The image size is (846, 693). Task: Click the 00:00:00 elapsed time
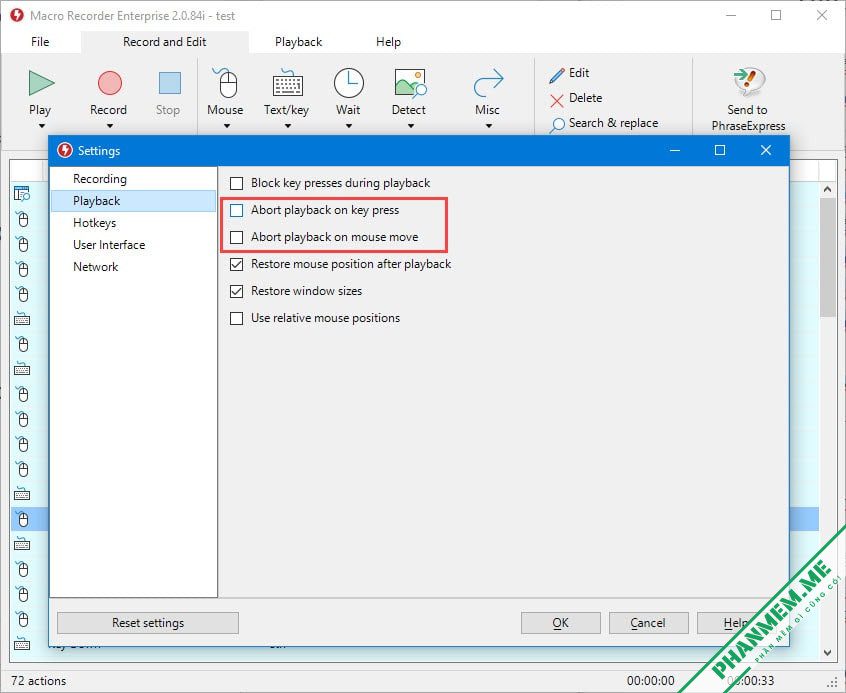coord(650,681)
